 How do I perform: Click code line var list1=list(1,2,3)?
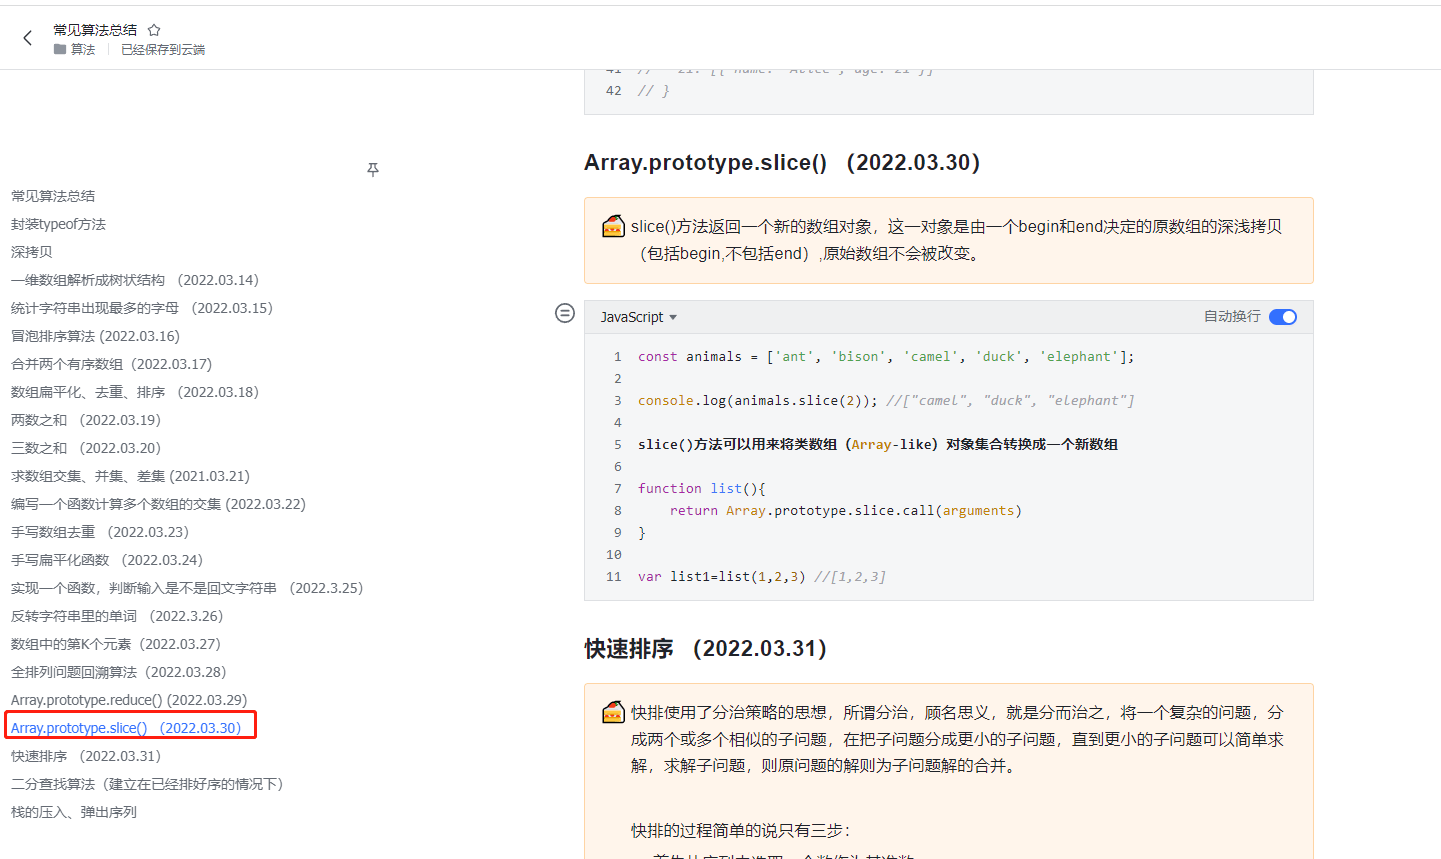(x=762, y=576)
